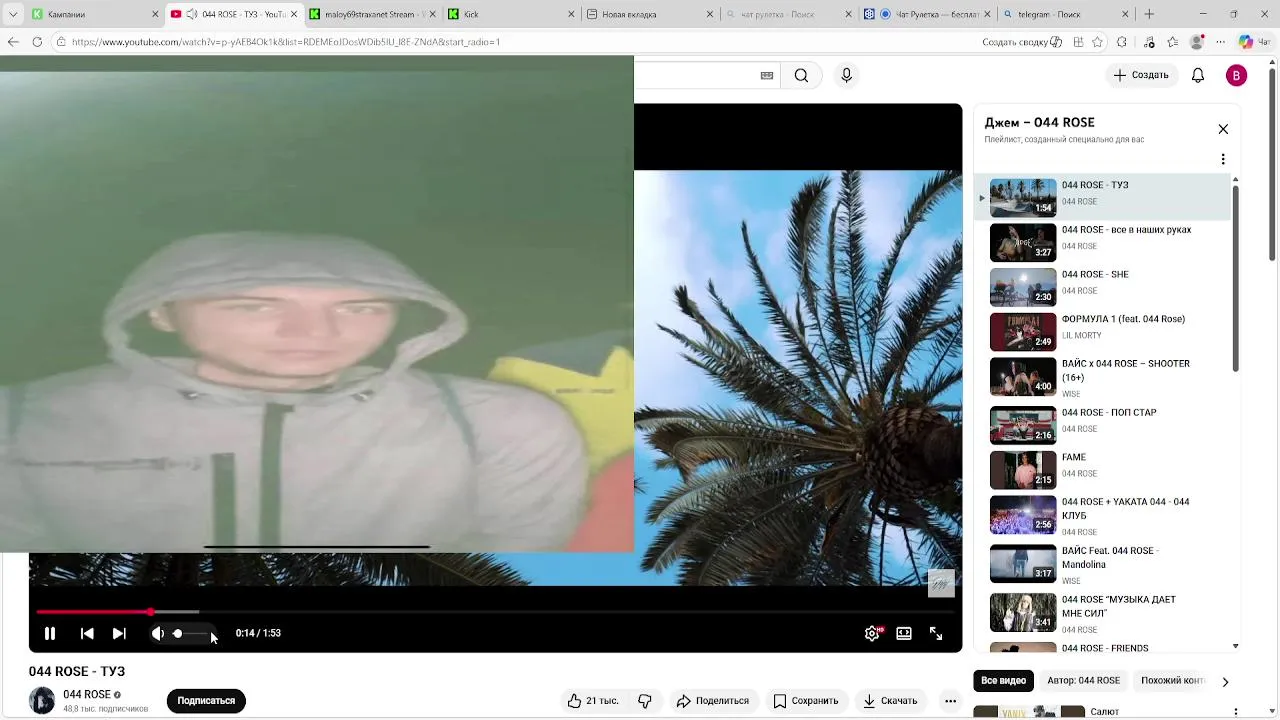The height and width of the screenshot is (720, 1280).
Task: Click 'Создать сводку' in address bar
Action: point(1022,42)
